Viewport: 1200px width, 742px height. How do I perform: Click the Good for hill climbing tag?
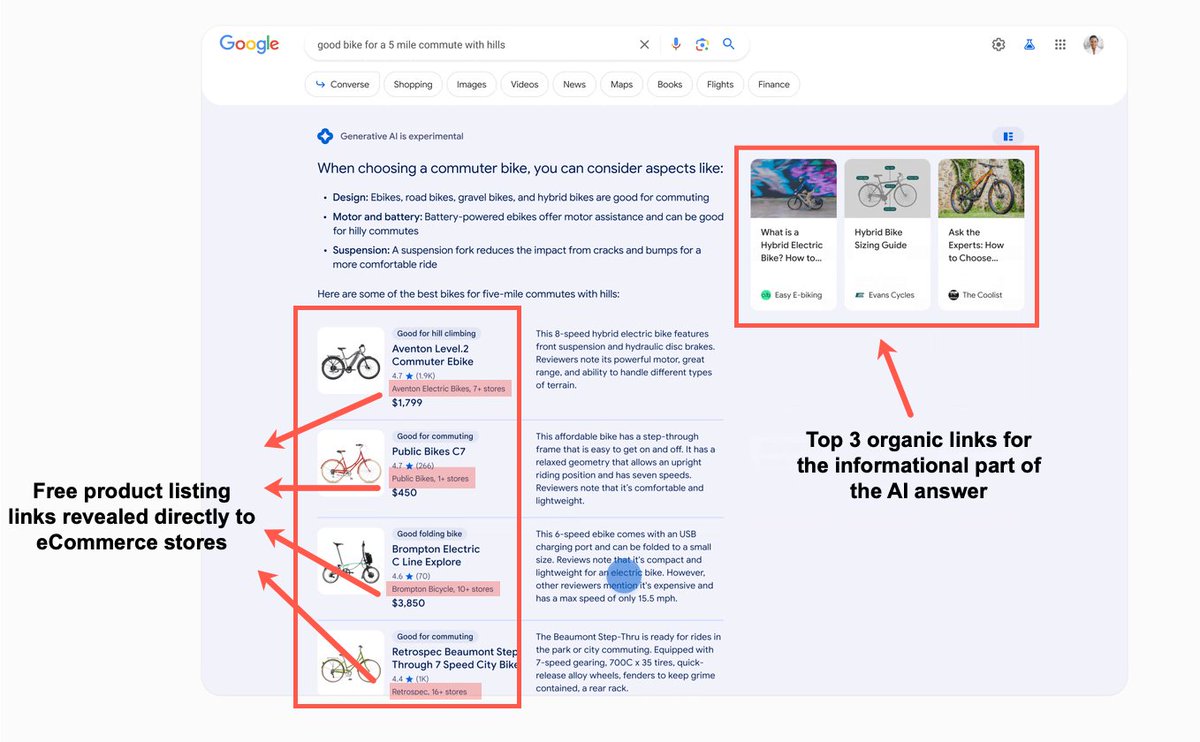(436, 333)
